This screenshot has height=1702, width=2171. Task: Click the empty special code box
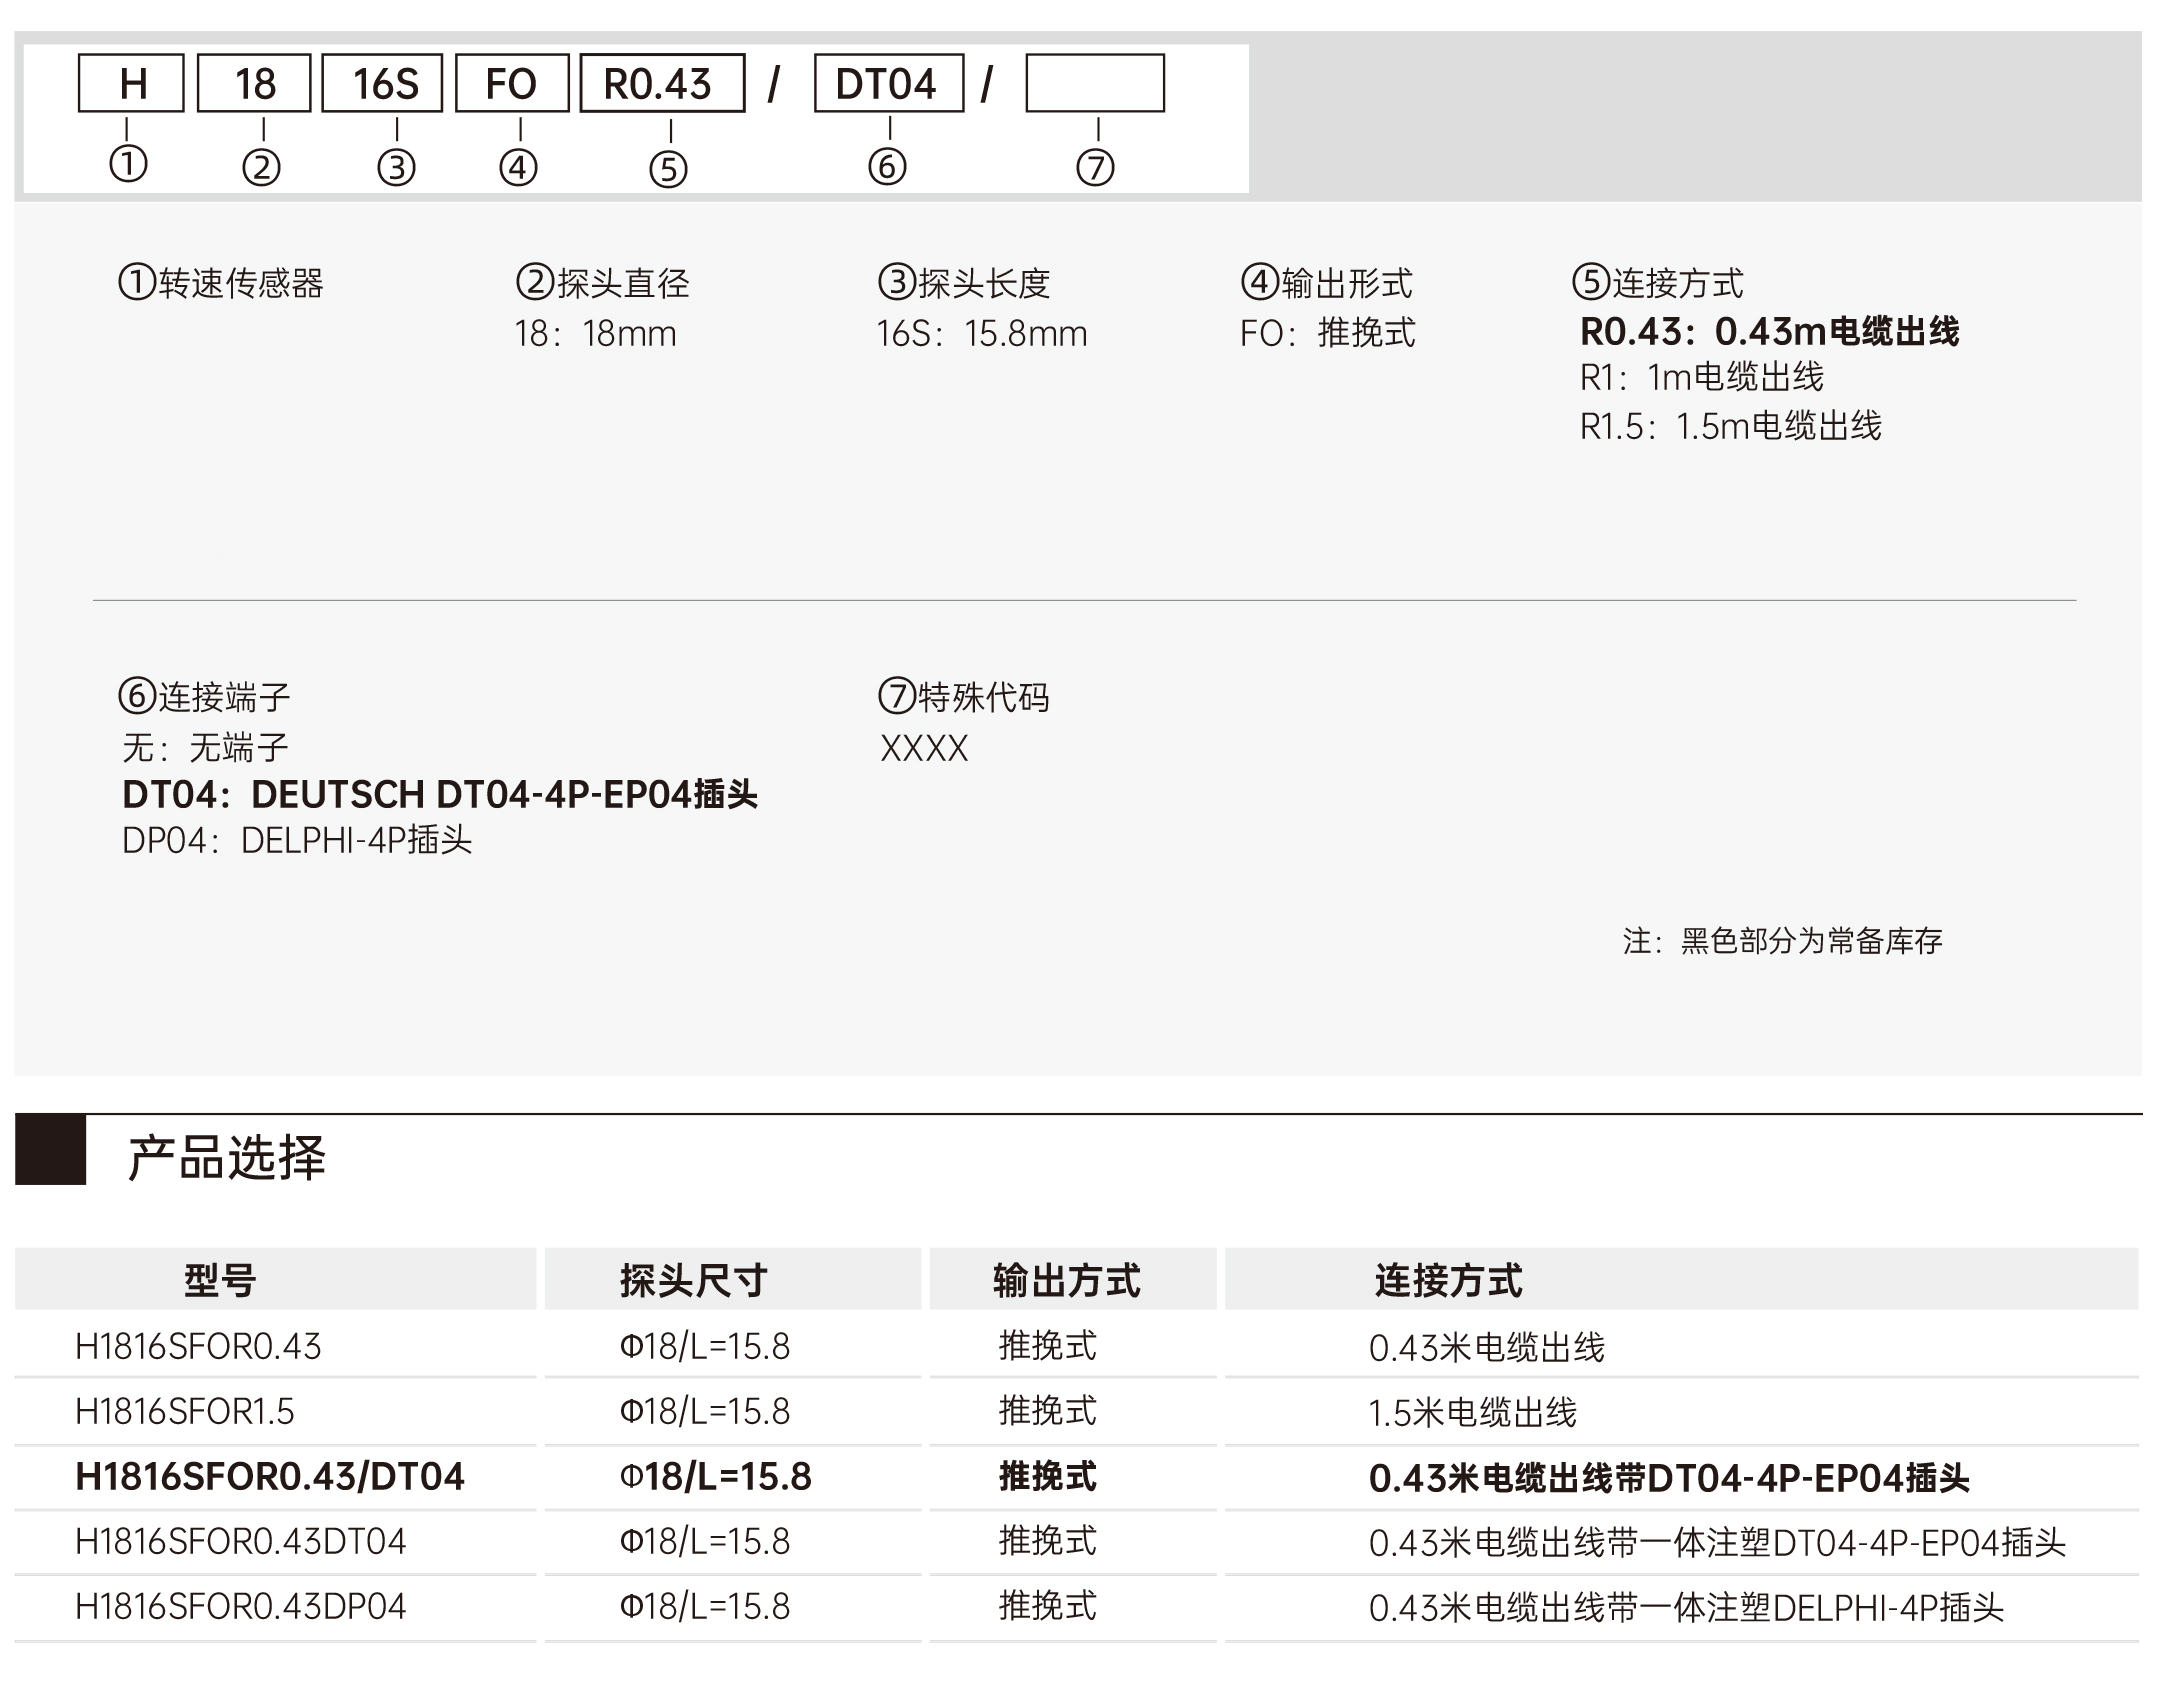coord(1095,83)
